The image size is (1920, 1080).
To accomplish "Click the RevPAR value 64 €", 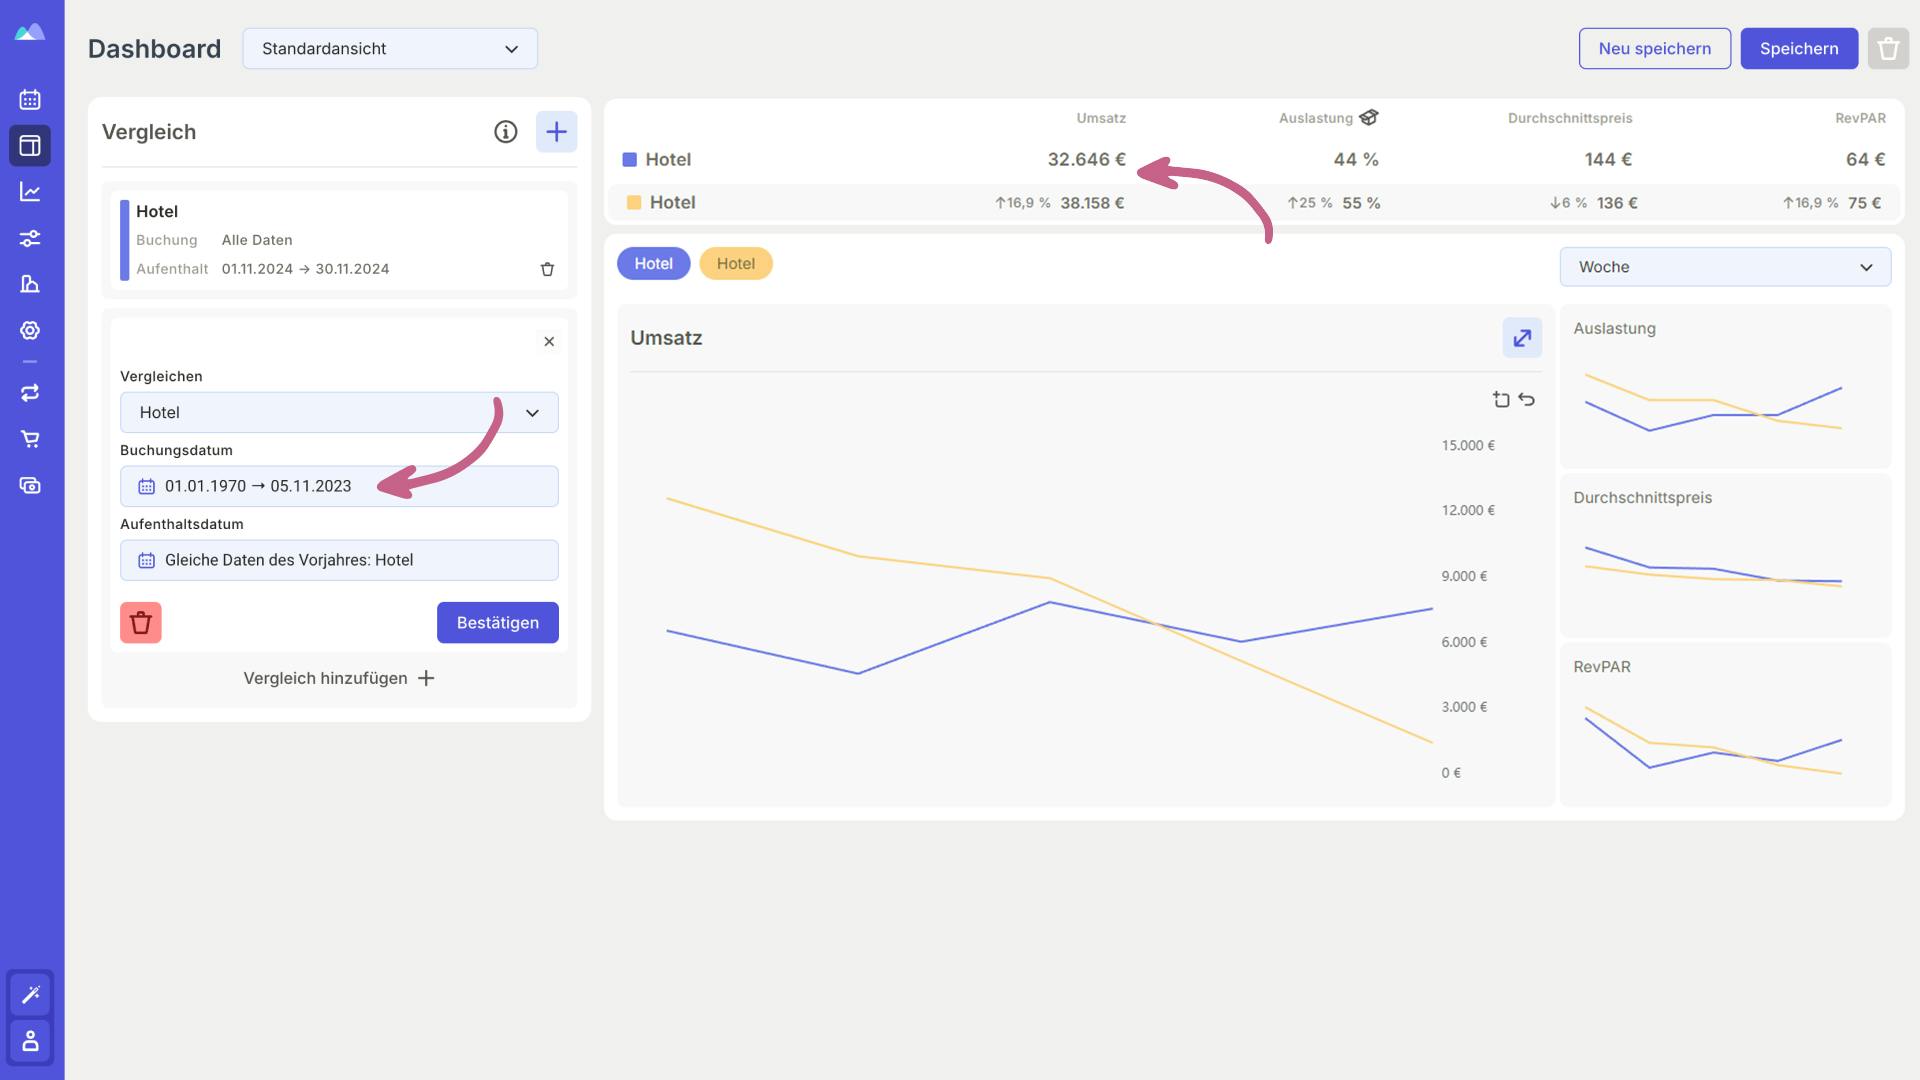I will point(1866,160).
